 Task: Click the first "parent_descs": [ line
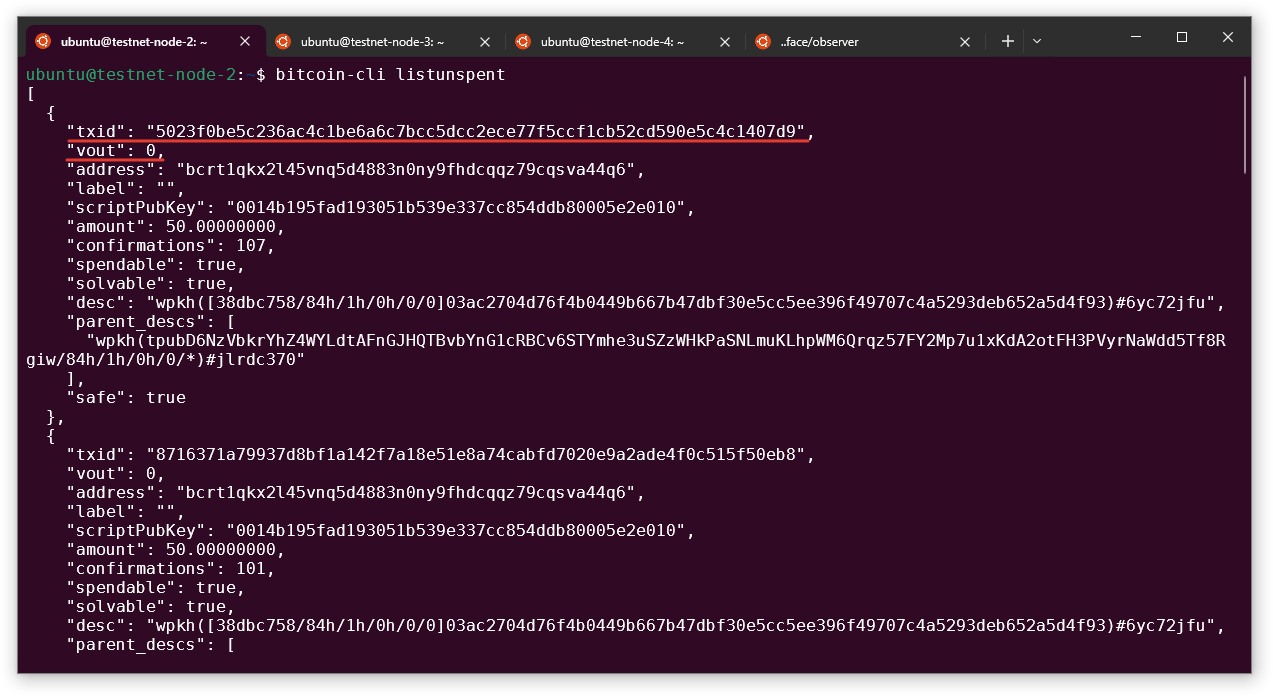(x=150, y=321)
